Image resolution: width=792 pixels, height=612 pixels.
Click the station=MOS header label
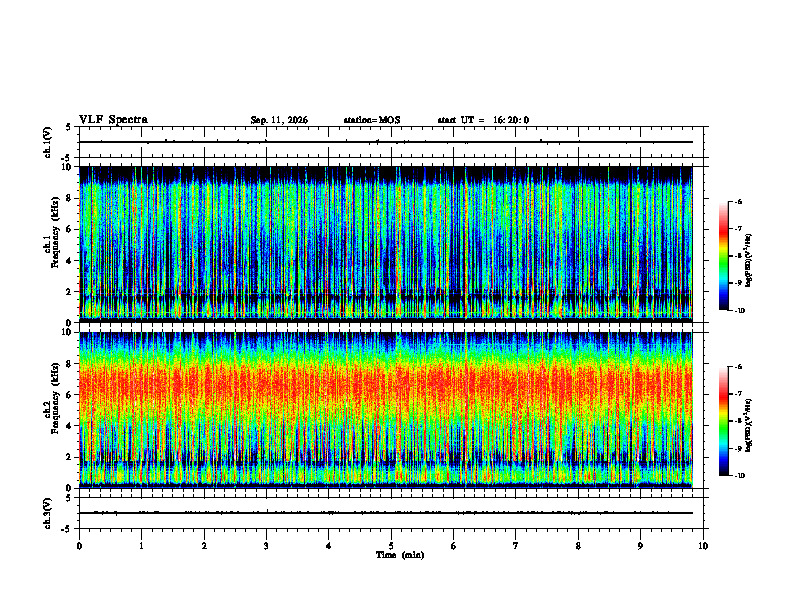[372, 120]
